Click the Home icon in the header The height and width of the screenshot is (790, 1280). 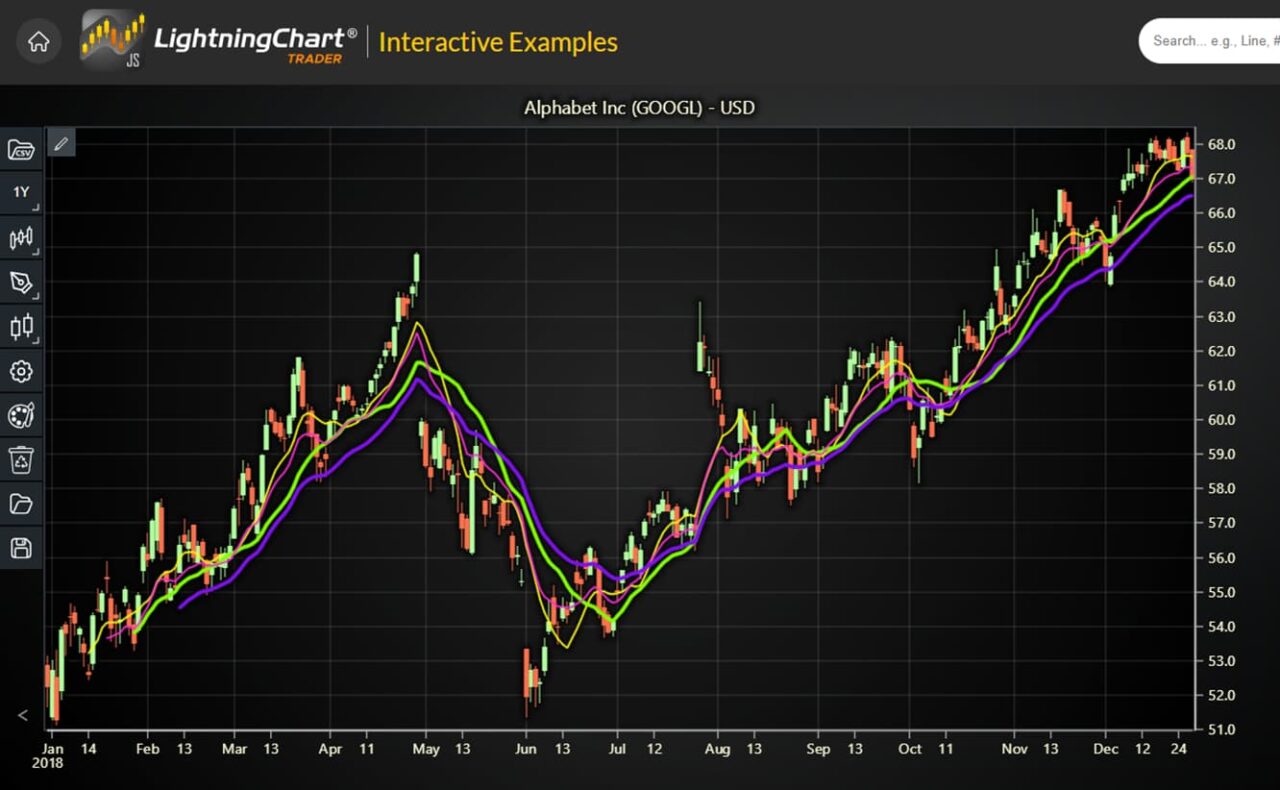pyautogui.click(x=38, y=41)
